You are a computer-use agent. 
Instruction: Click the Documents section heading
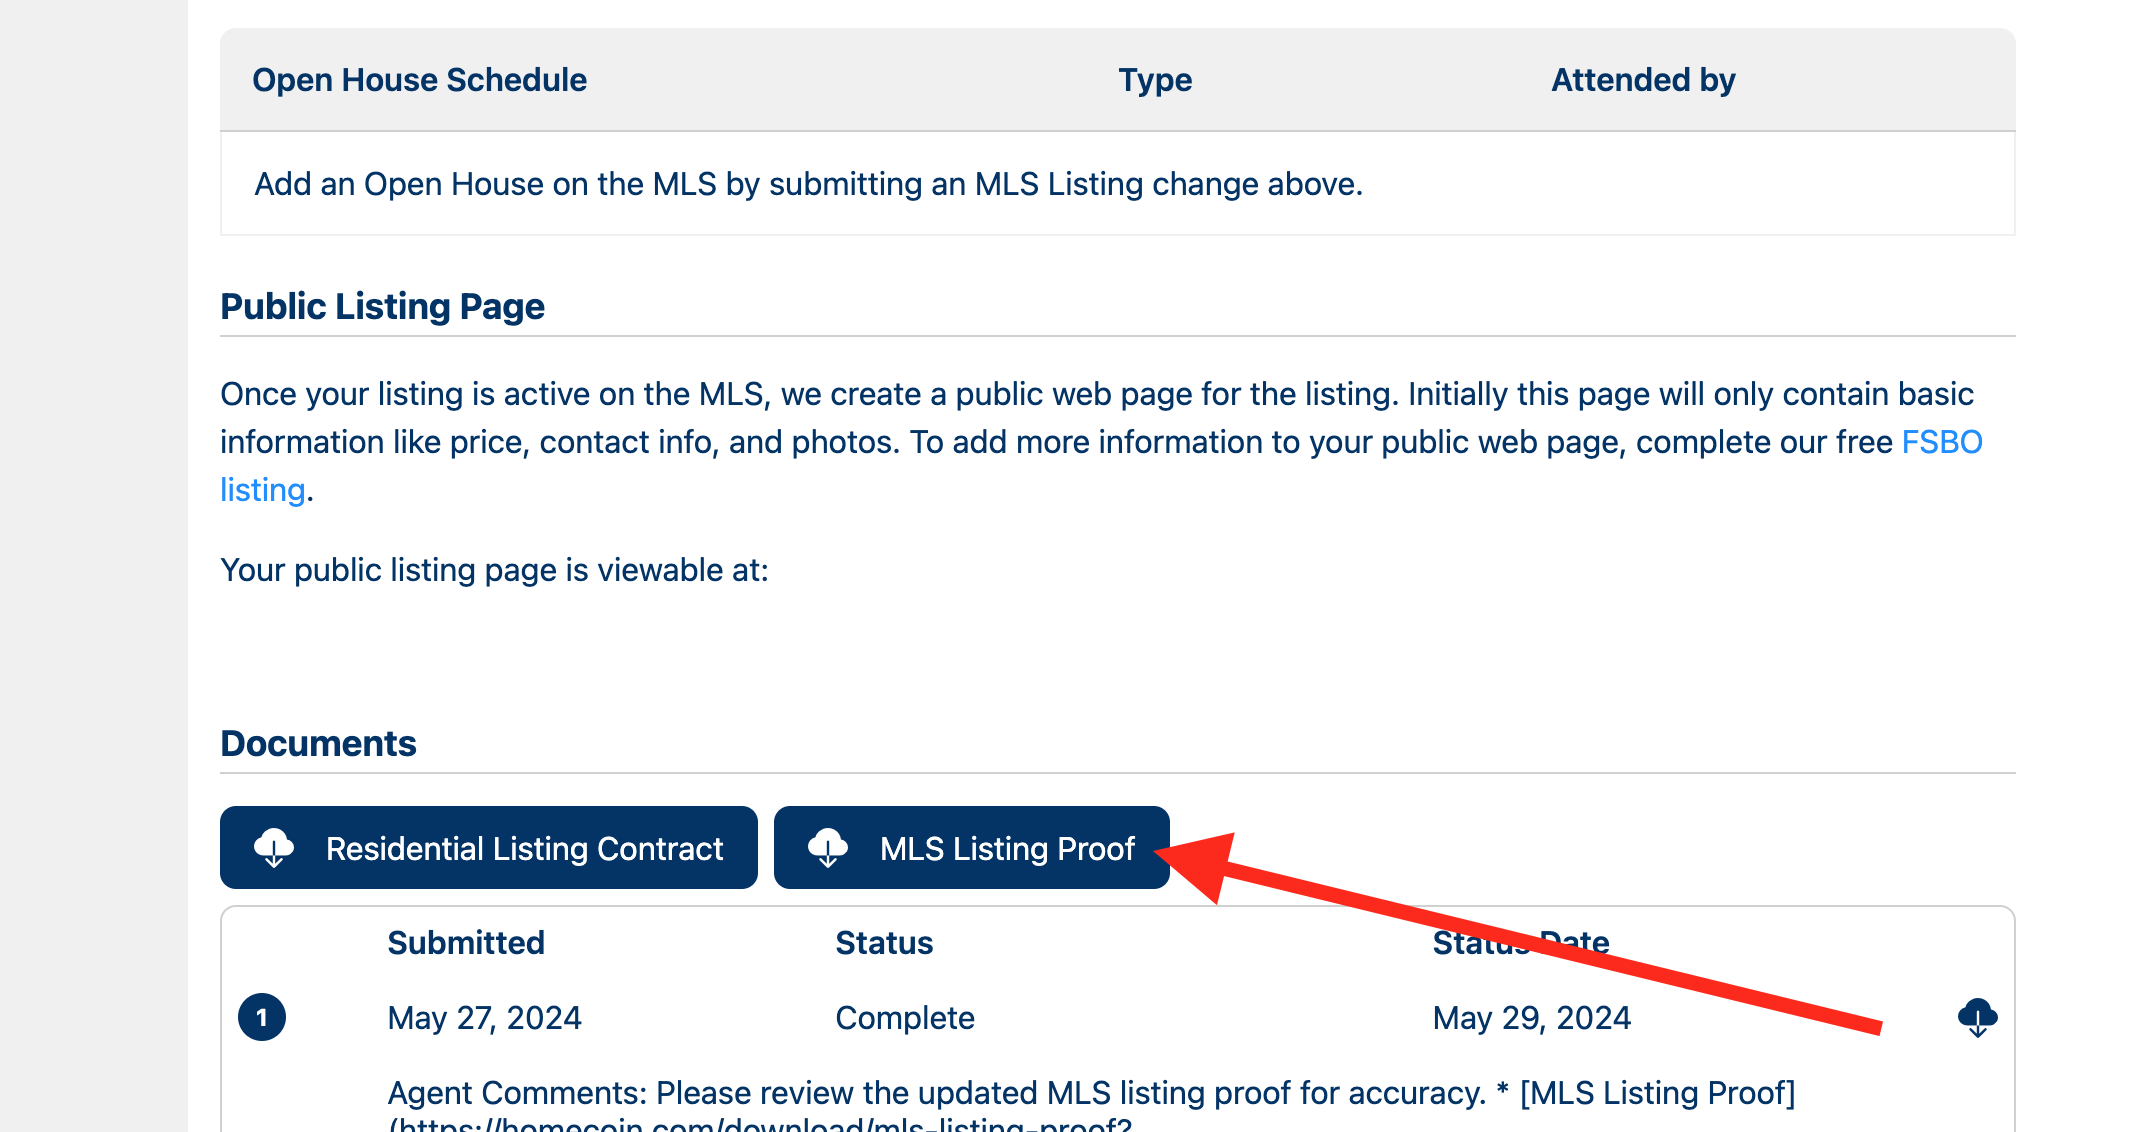[318, 744]
